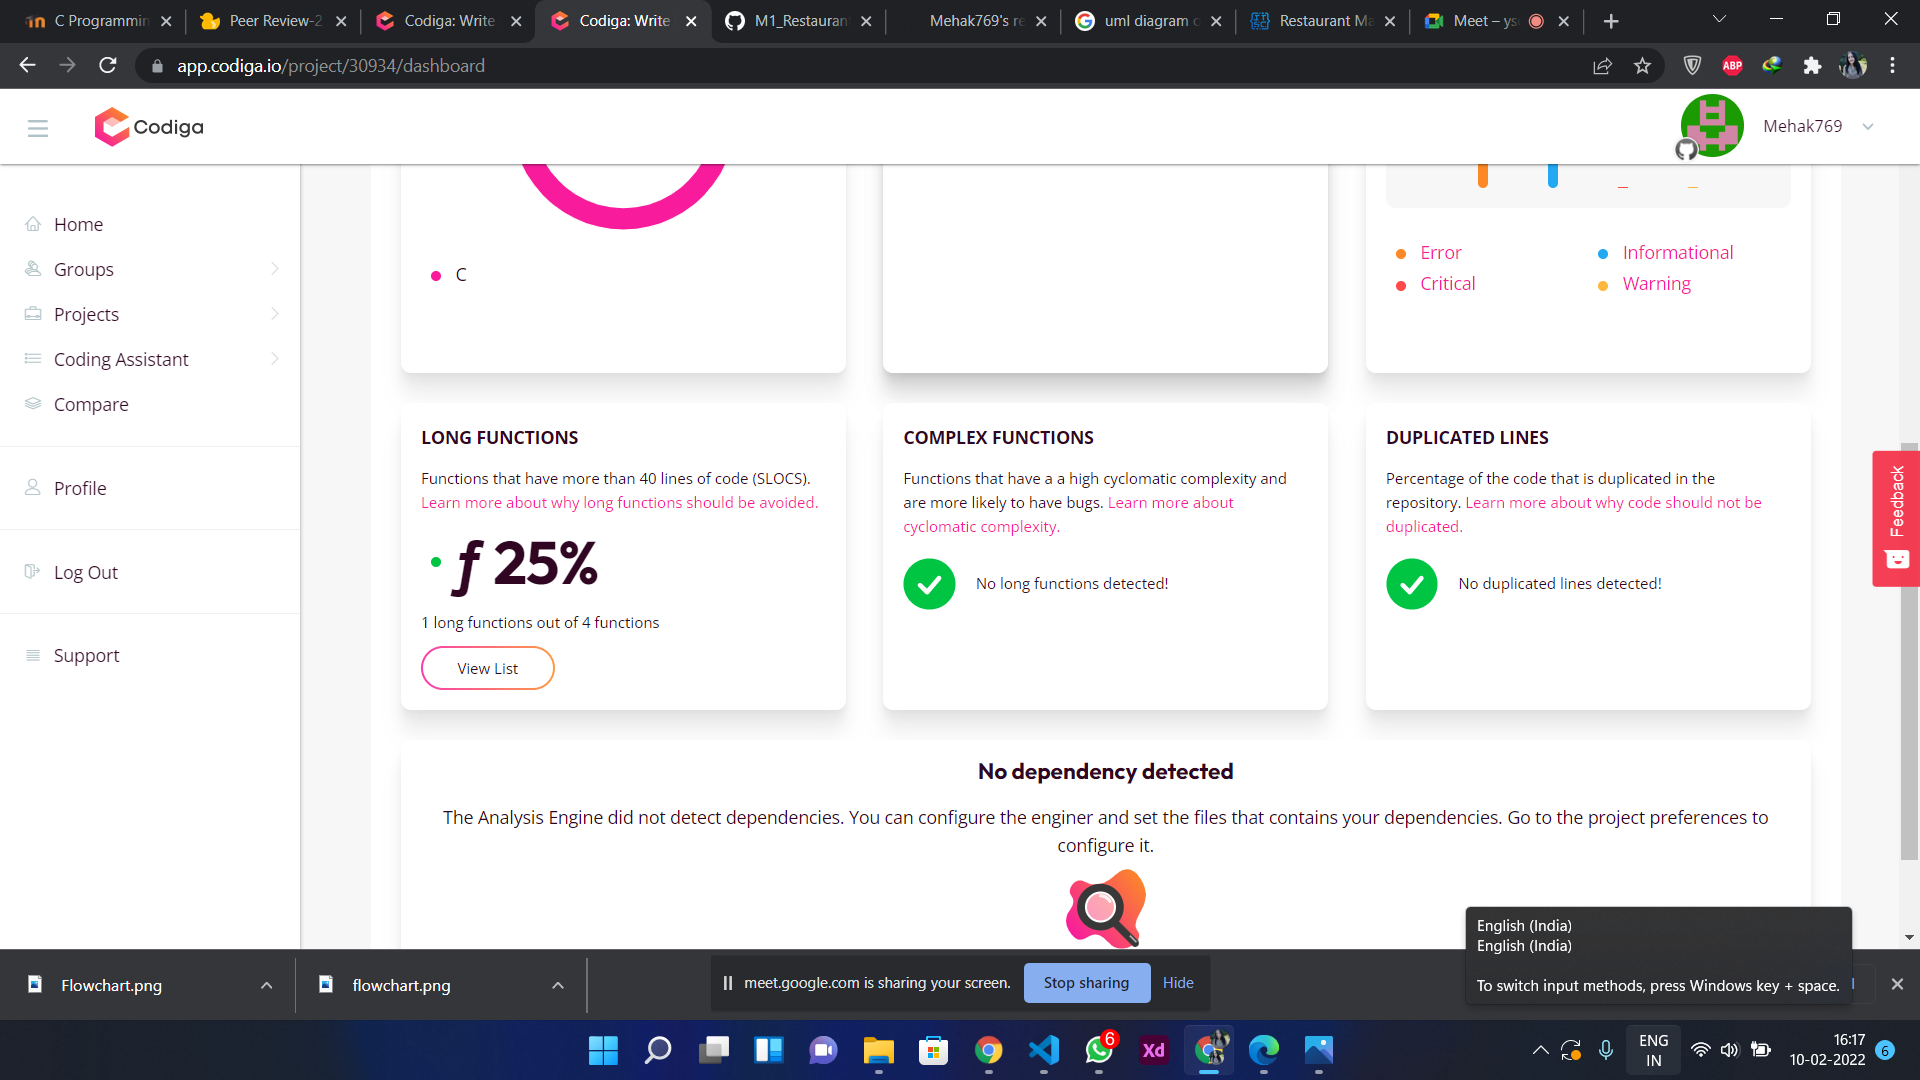
Task: Click the AdBlock Plus extension icon
Action: [1732, 66]
